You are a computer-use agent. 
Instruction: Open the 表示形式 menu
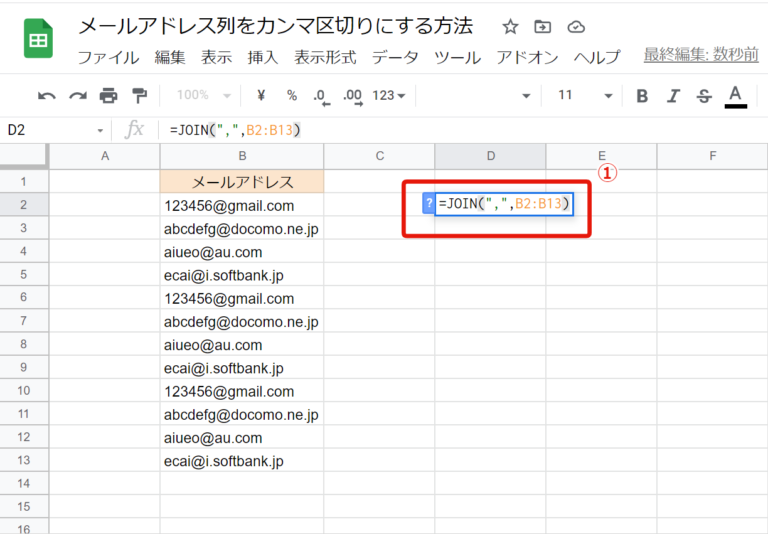[x=325, y=57]
